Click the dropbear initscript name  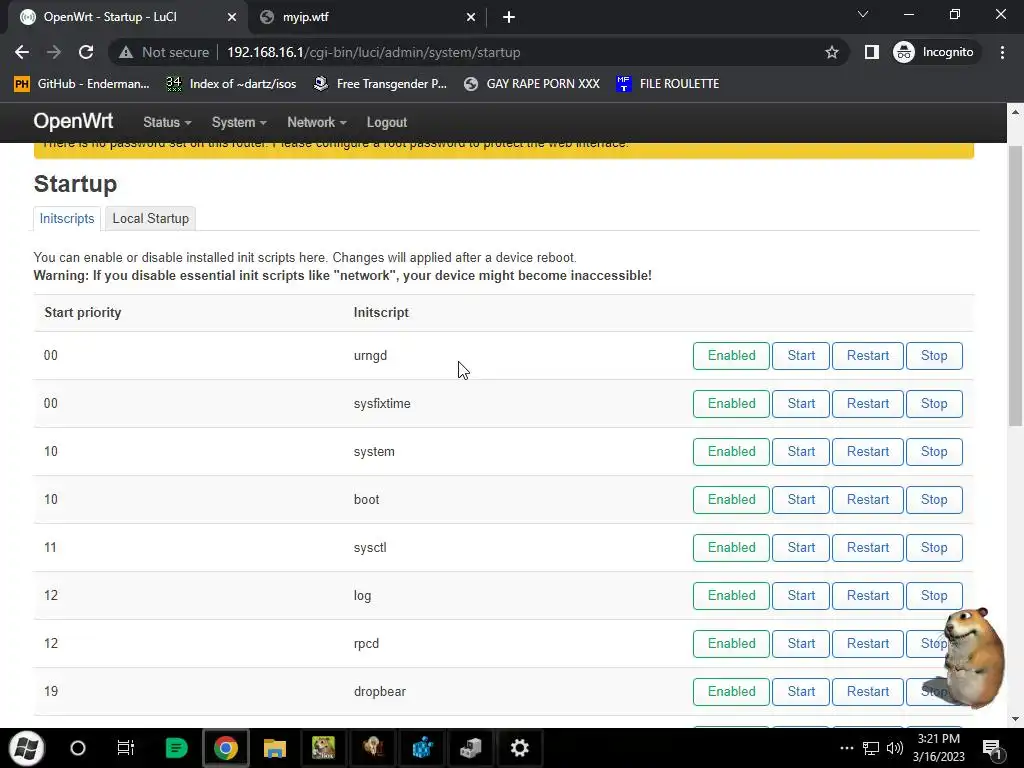pyautogui.click(x=379, y=692)
